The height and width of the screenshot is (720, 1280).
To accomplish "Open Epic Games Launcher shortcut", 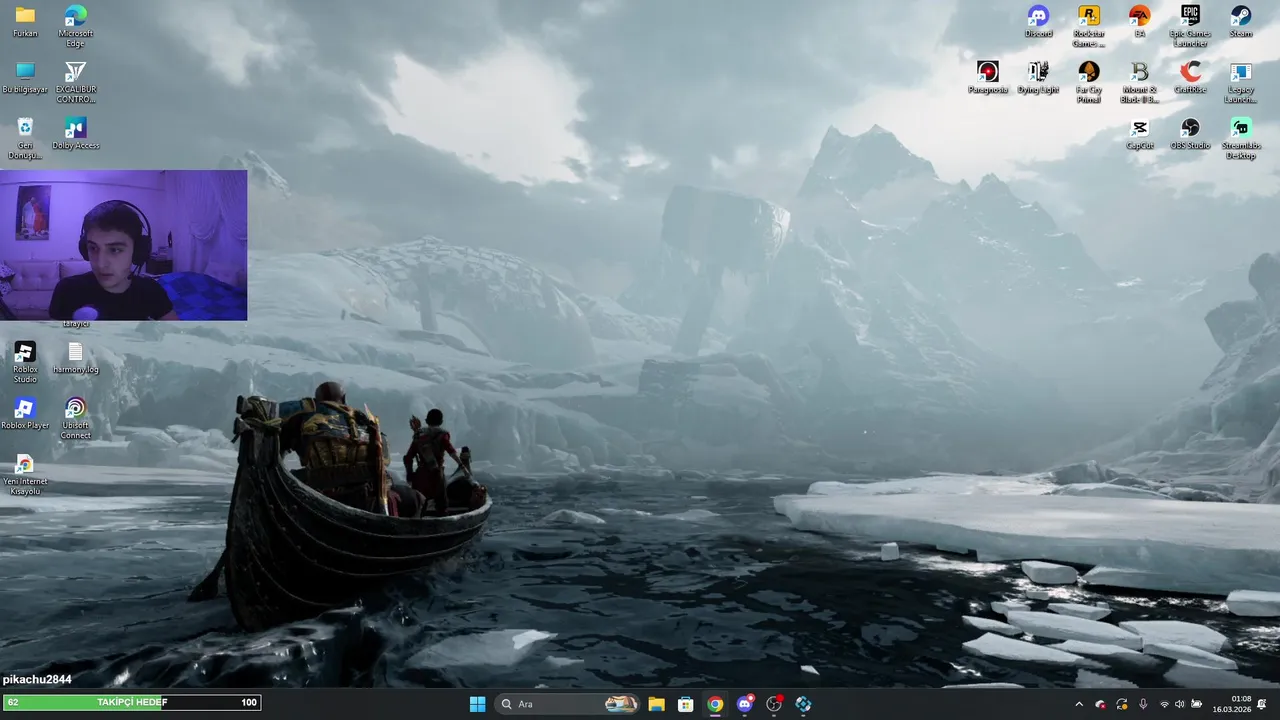I will [x=1190, y=26].
